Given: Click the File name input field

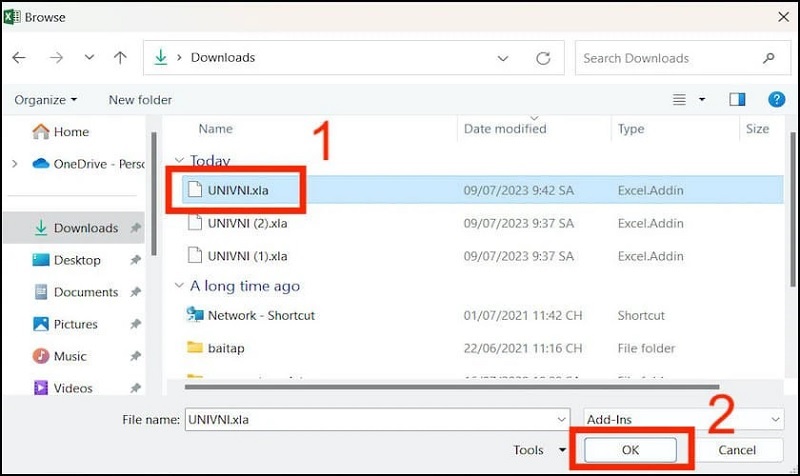Looking at the screenshot, I should [370, 420].
